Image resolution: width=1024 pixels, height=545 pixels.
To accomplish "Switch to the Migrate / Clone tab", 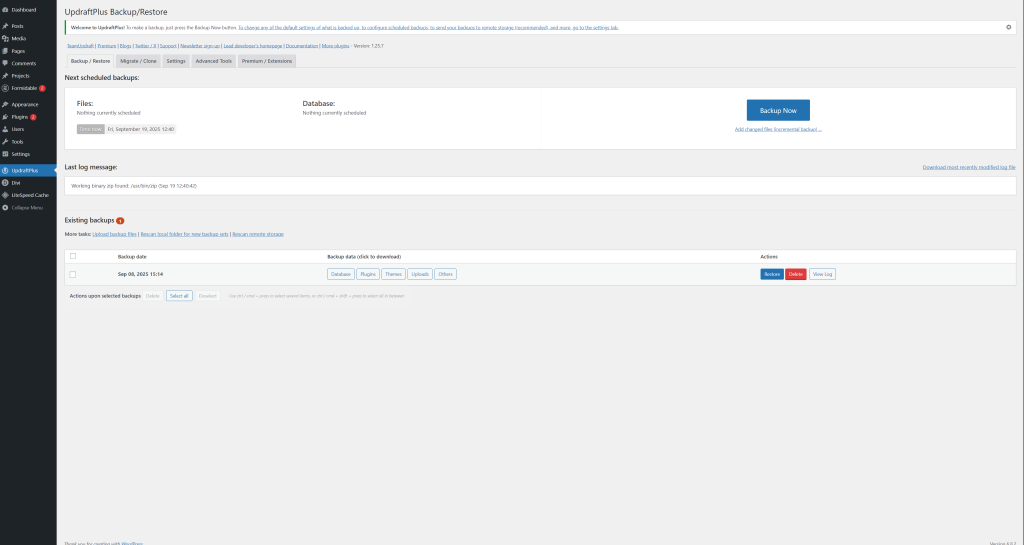I will 139,61.
